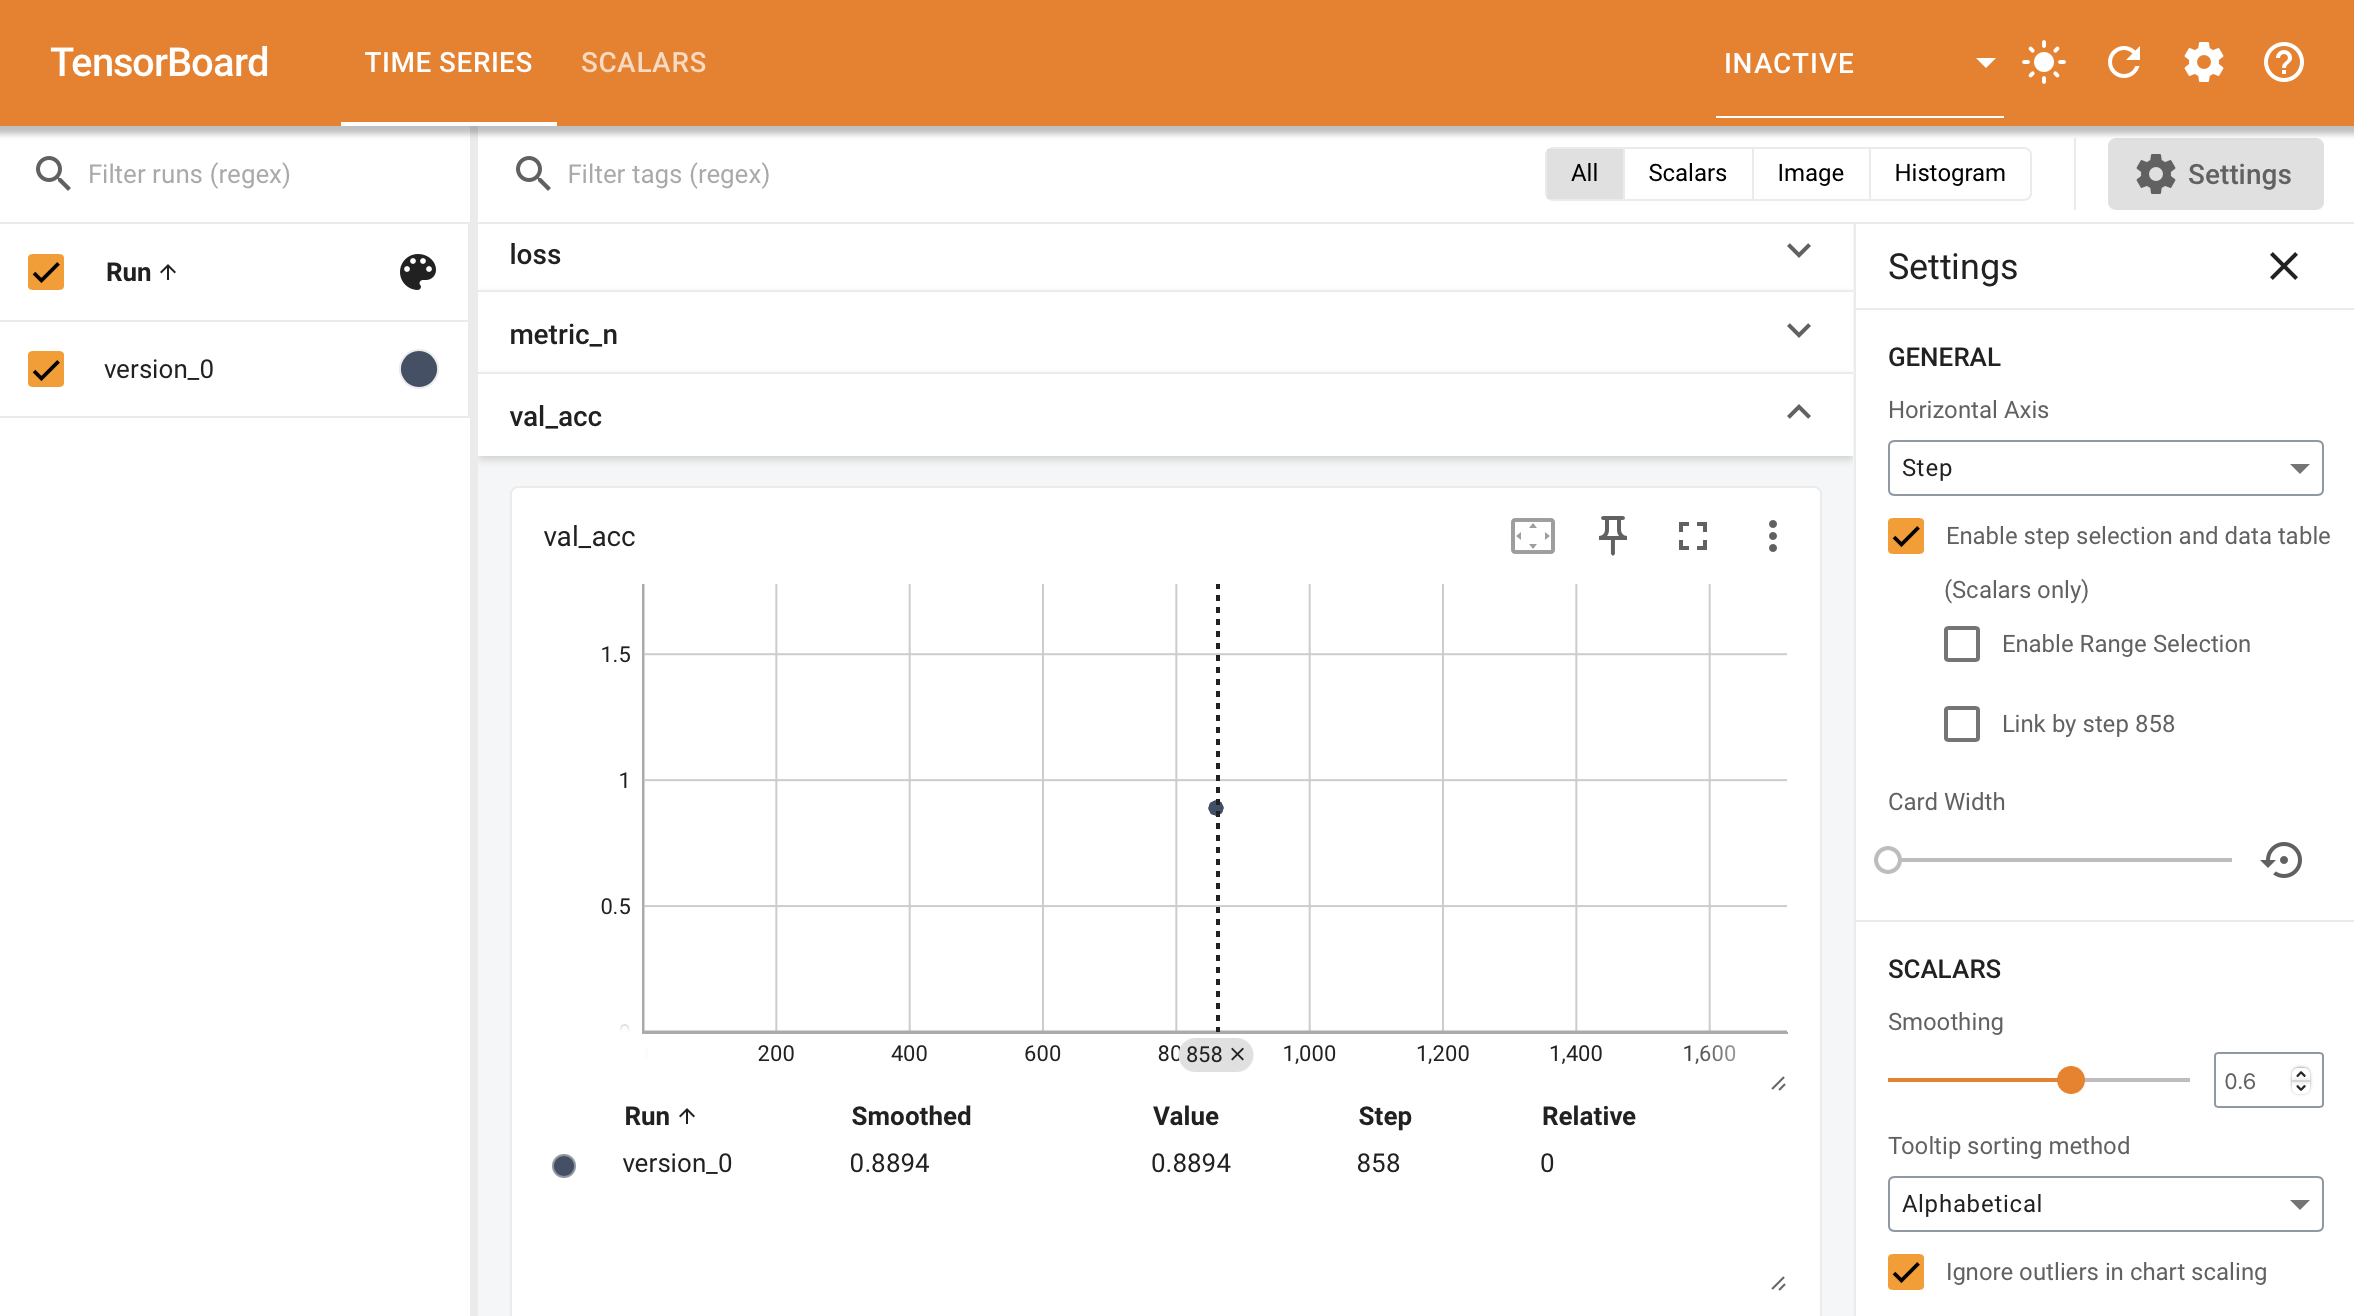Screen dimensions: 2354x1316
Task: Uncheck the version_0 run
Action: tap(45, 369)
